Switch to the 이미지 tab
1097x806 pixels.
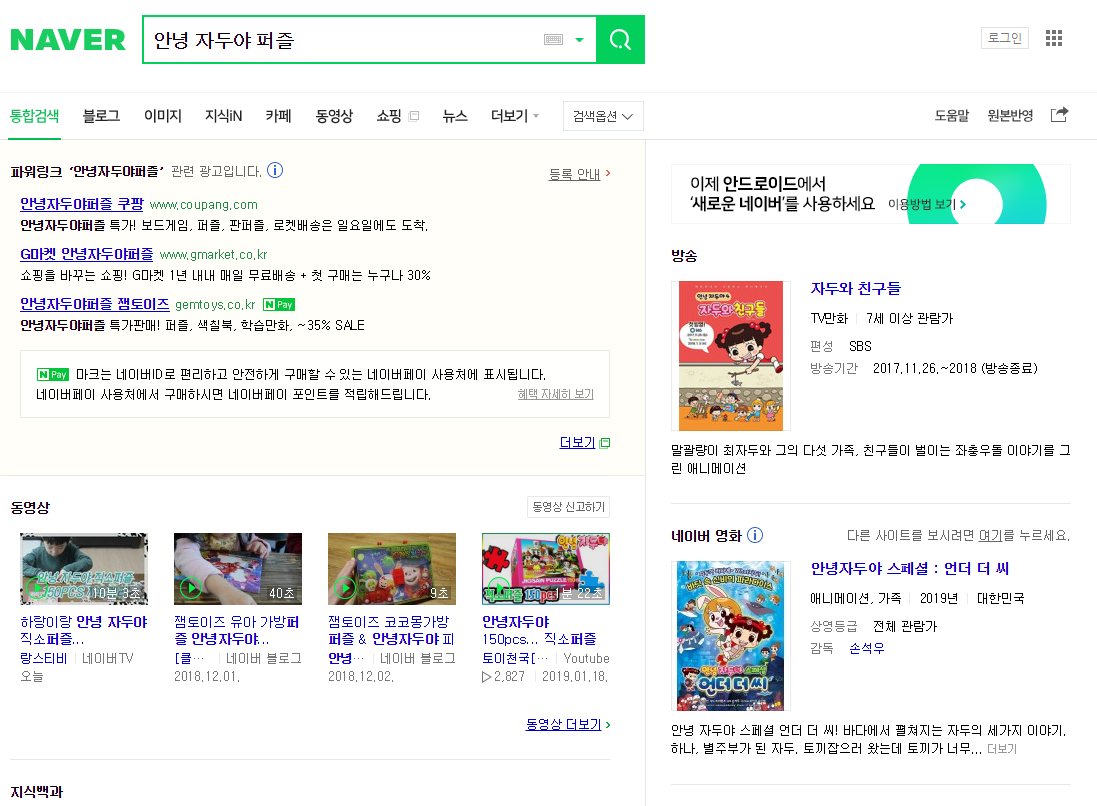(x=162, y=116)
